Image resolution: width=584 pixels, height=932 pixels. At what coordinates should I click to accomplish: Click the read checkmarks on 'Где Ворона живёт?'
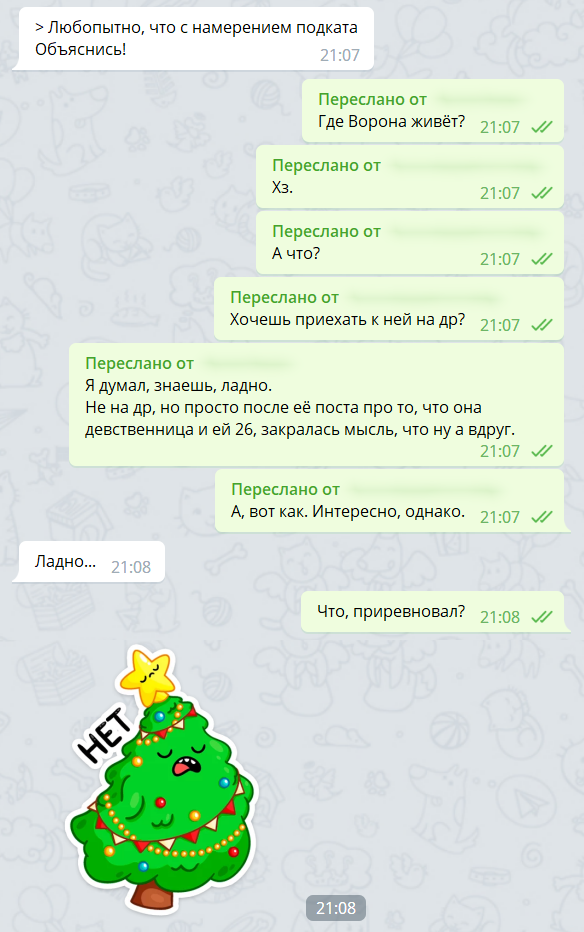[x=541, y=127]
